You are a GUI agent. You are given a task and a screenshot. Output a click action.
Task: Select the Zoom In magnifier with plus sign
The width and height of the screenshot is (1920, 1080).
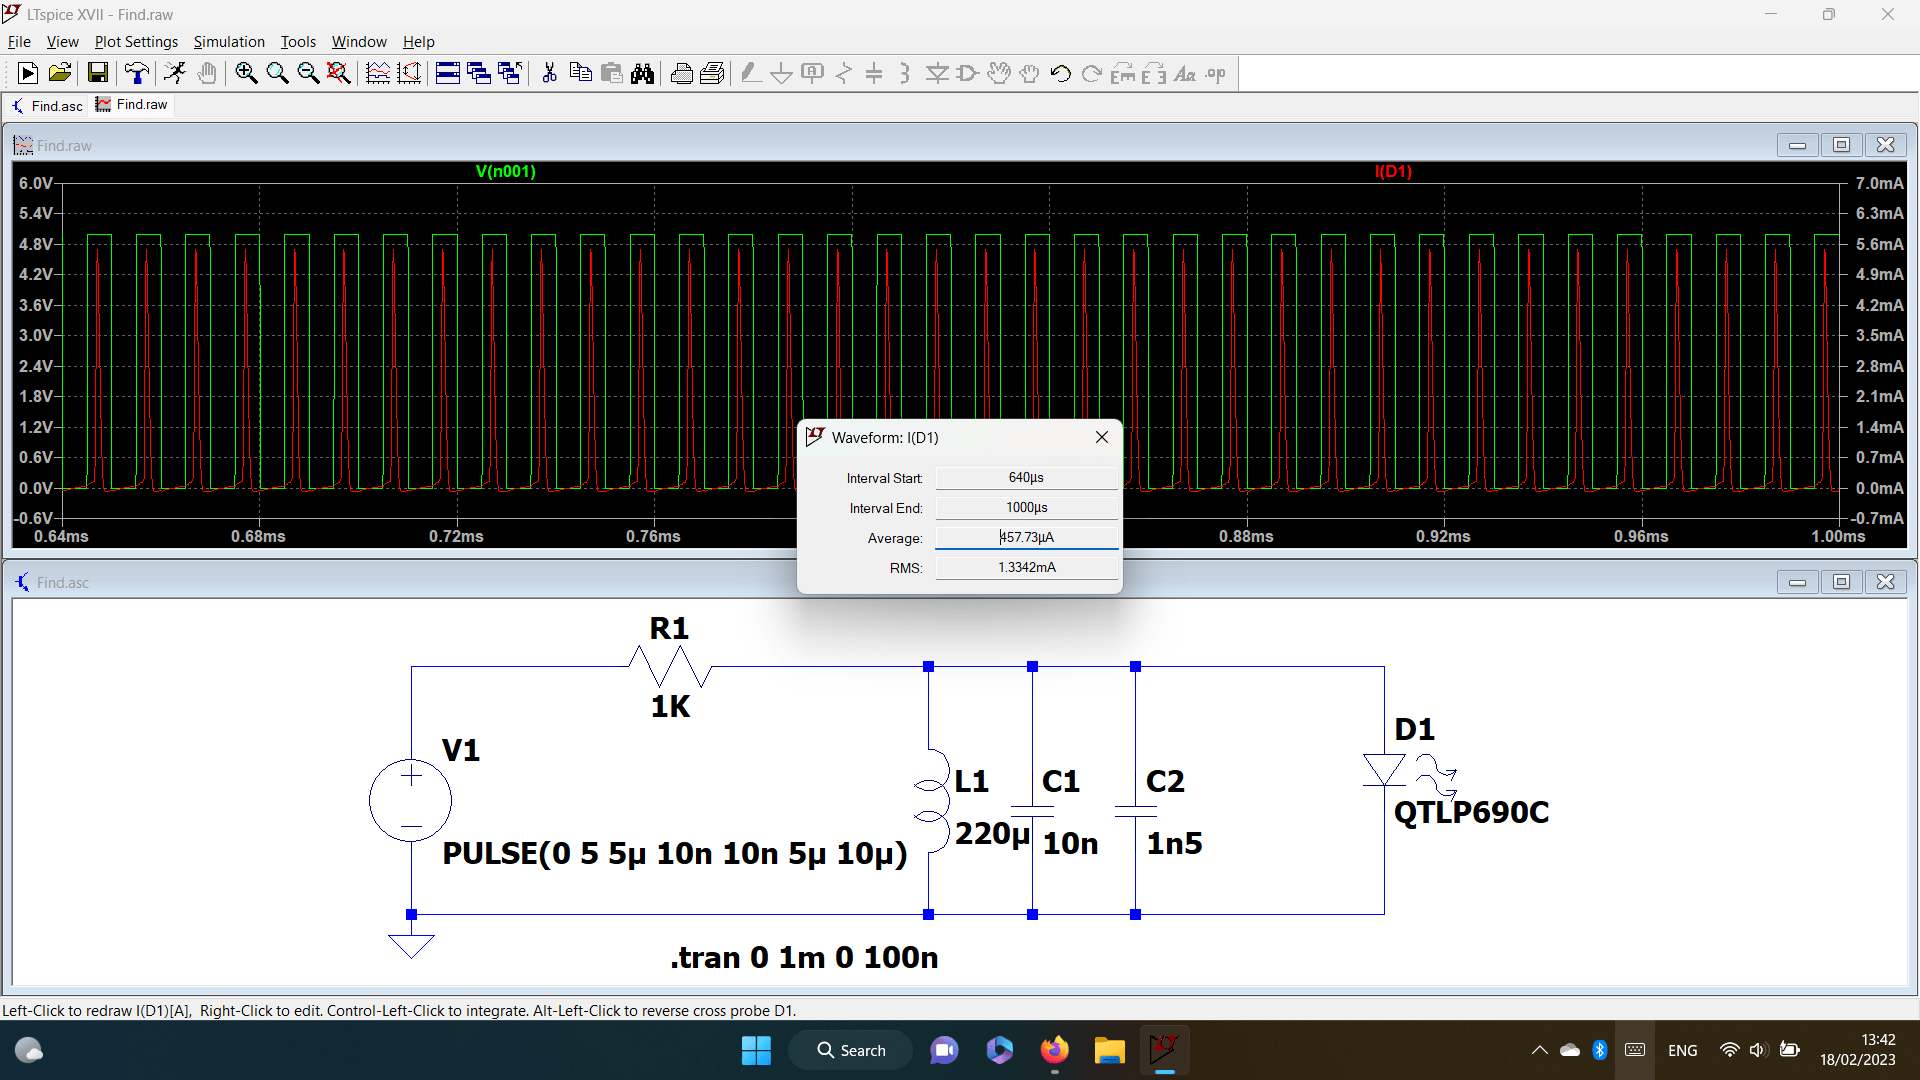click(x=246, y=73)
